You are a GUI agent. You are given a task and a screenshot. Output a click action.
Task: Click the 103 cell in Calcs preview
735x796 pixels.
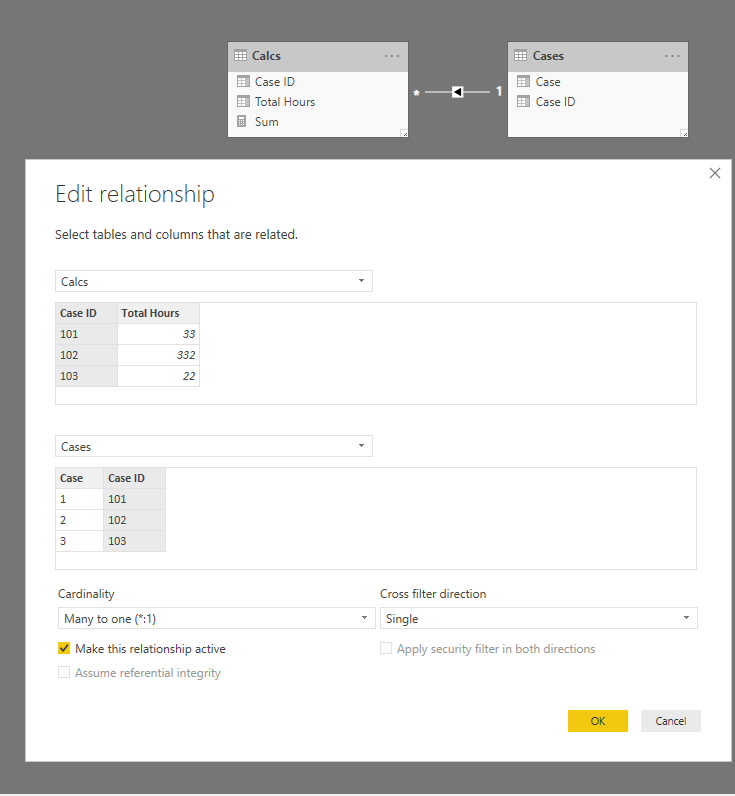point(86,376)
